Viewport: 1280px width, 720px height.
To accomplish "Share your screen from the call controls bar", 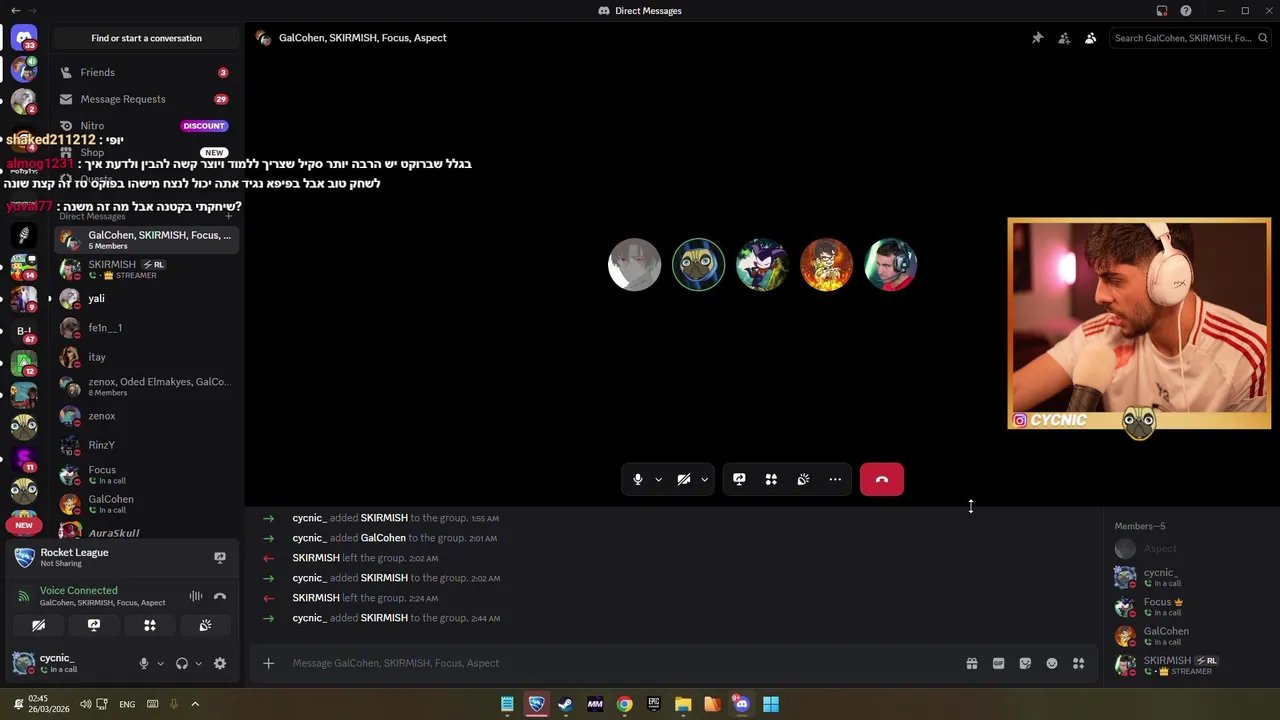I will [739, 480].
